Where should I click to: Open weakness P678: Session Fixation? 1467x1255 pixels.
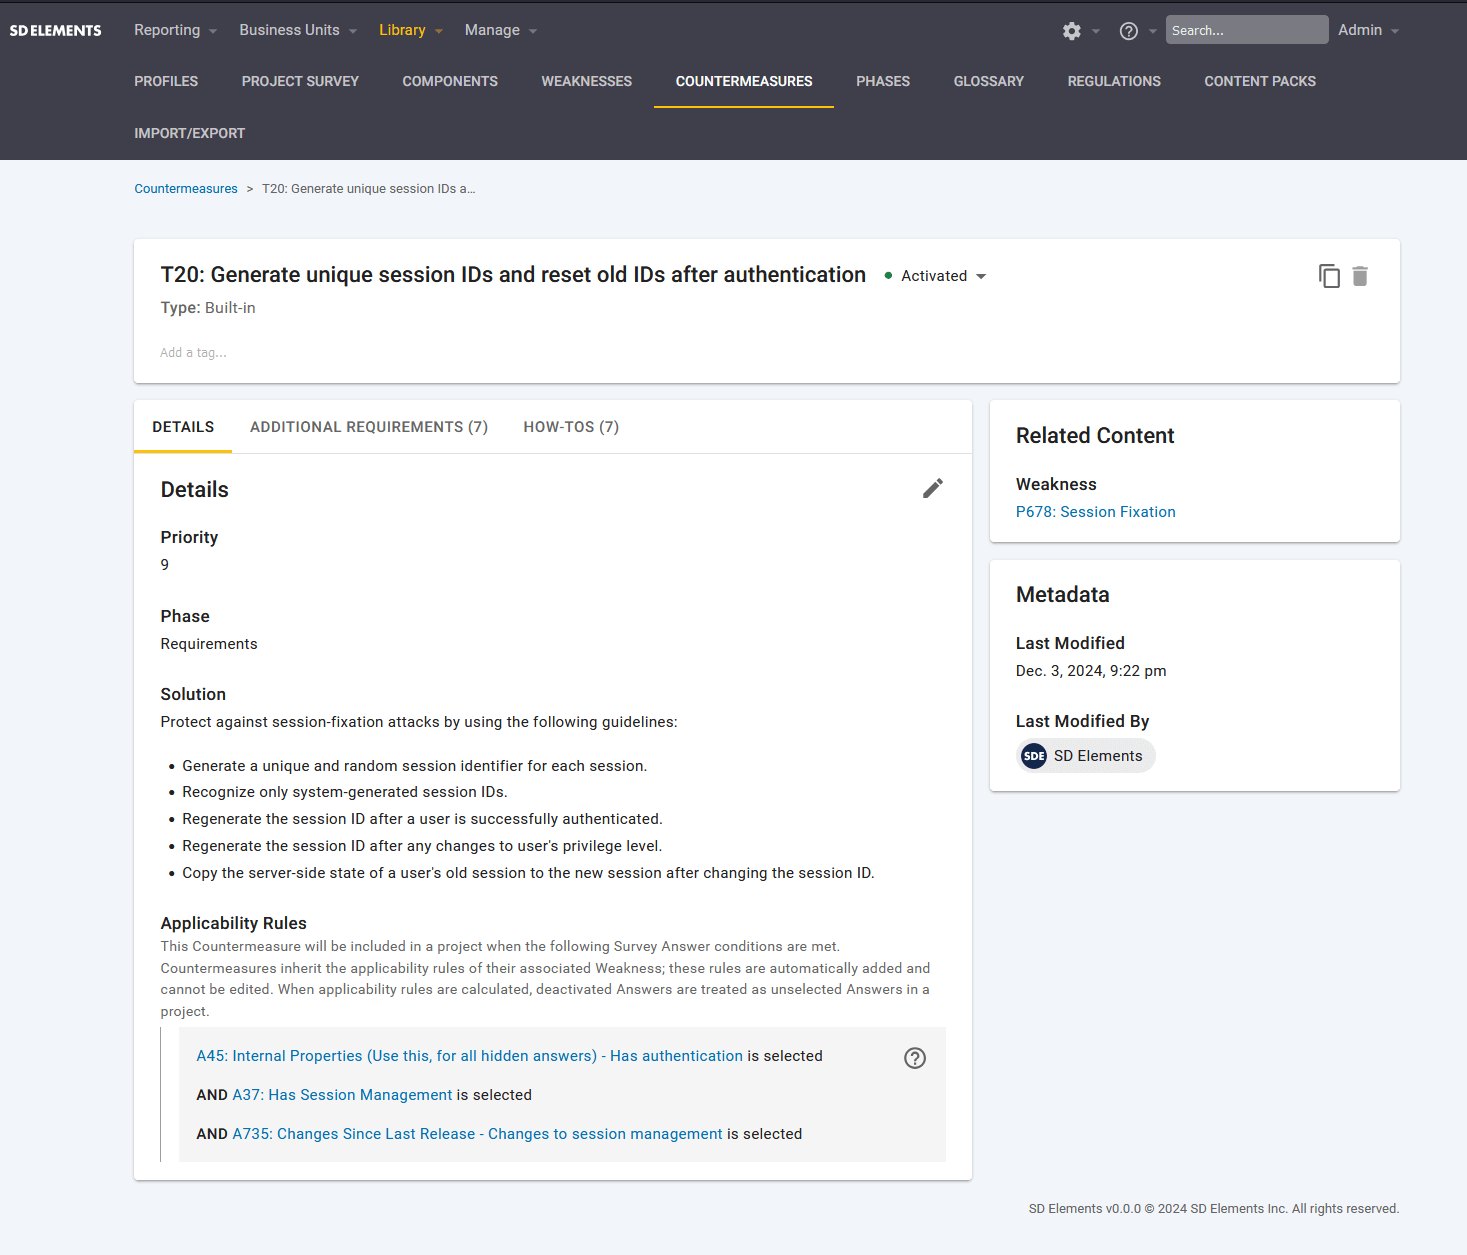point(1096,512)
